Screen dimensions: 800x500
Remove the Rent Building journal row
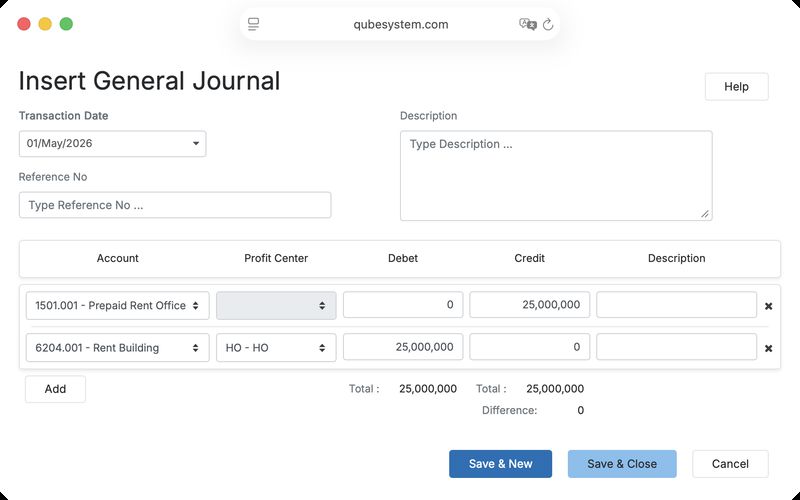coord(768,348)
